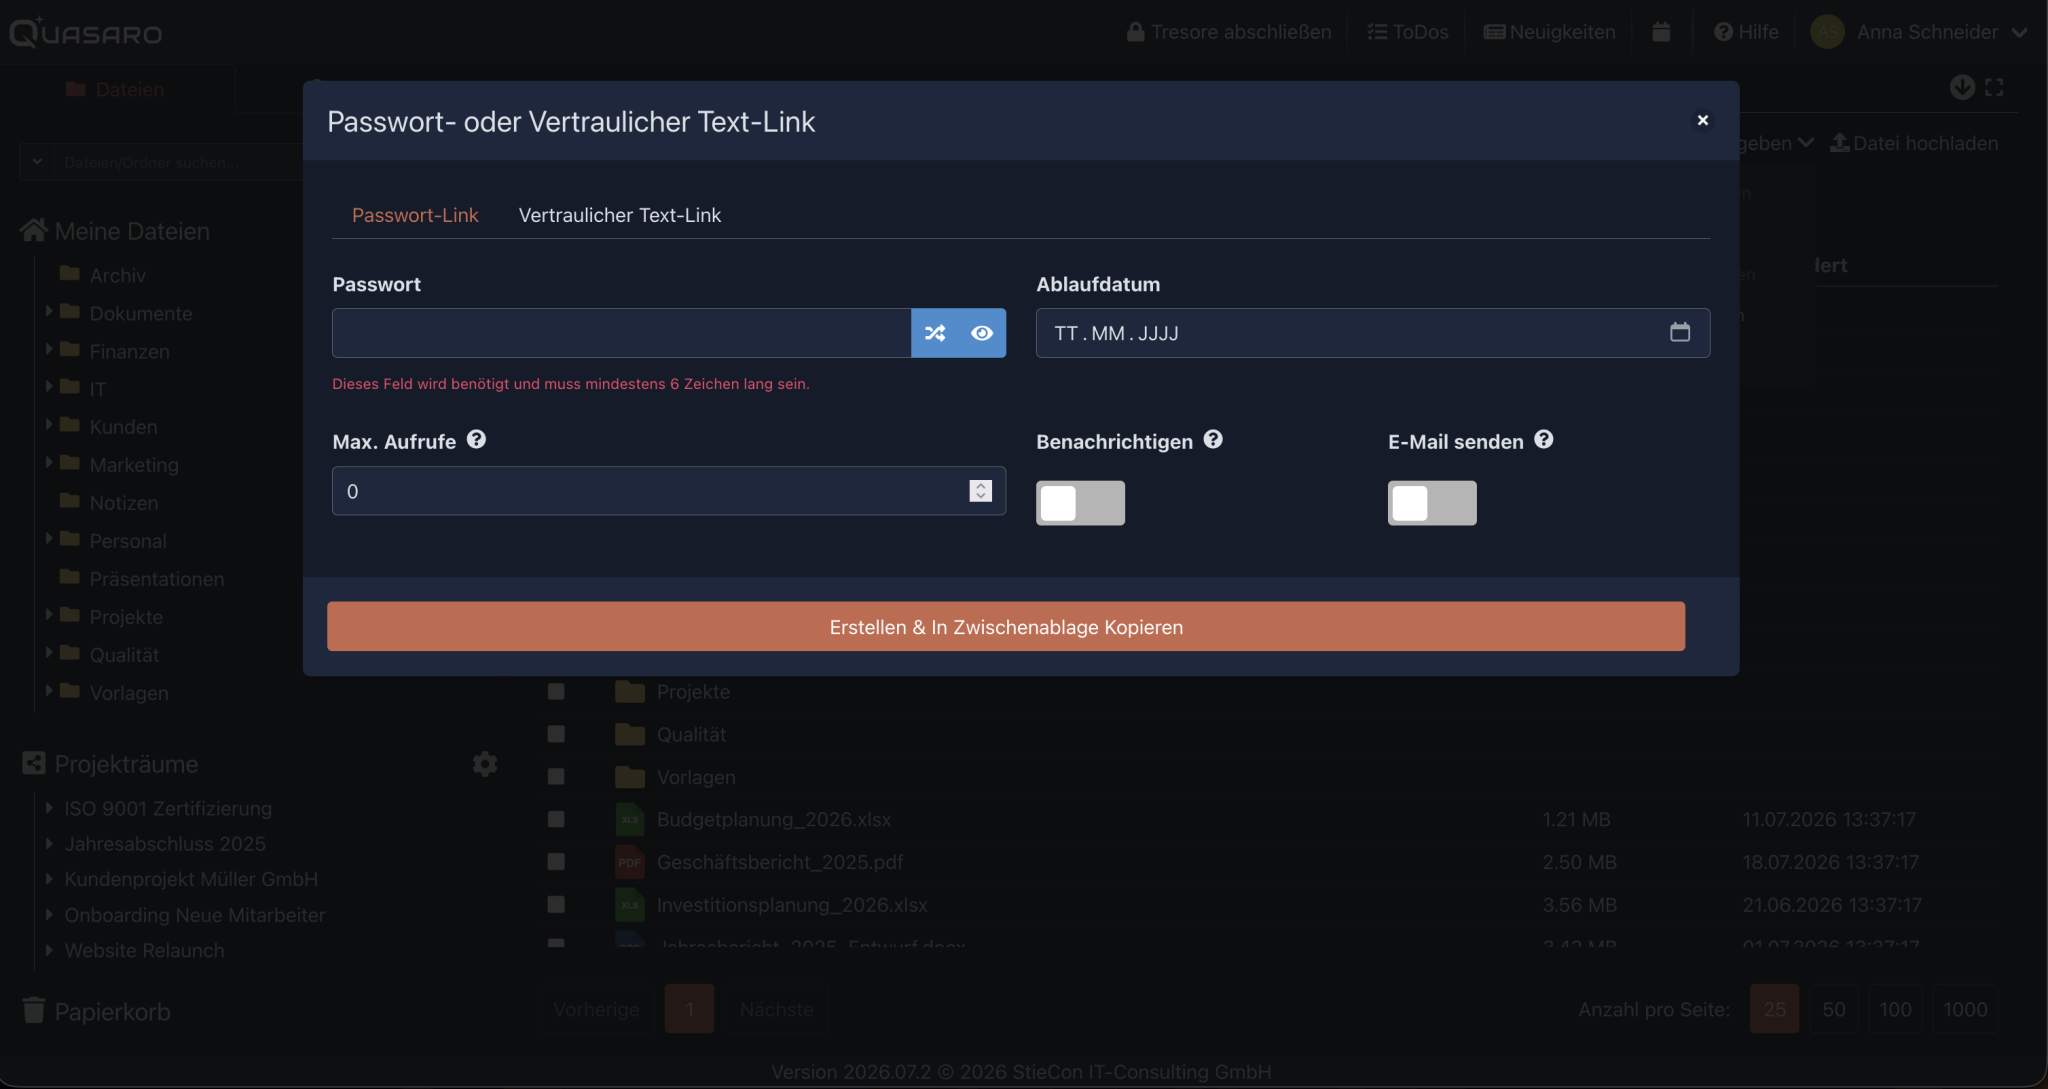Check the box for Investitionsplanung_2026.xlsx

(x=557, y=905)
